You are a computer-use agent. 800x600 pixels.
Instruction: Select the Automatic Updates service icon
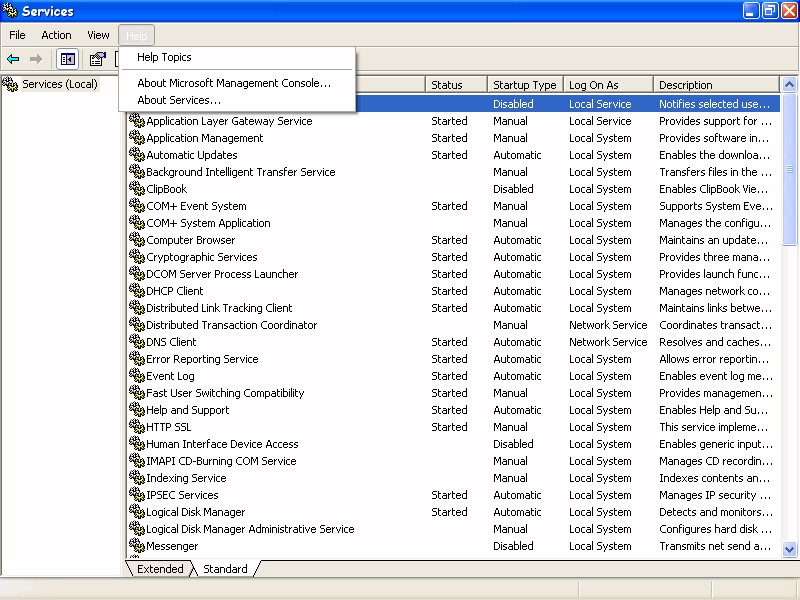tap(137, 155)
